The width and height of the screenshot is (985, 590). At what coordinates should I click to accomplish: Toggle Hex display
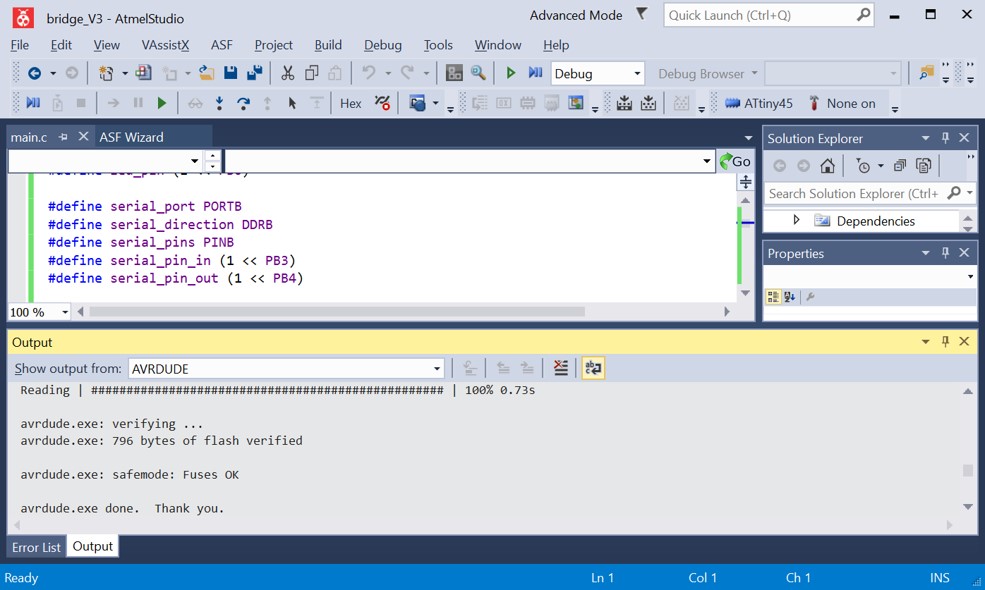(x=351, y=103)
